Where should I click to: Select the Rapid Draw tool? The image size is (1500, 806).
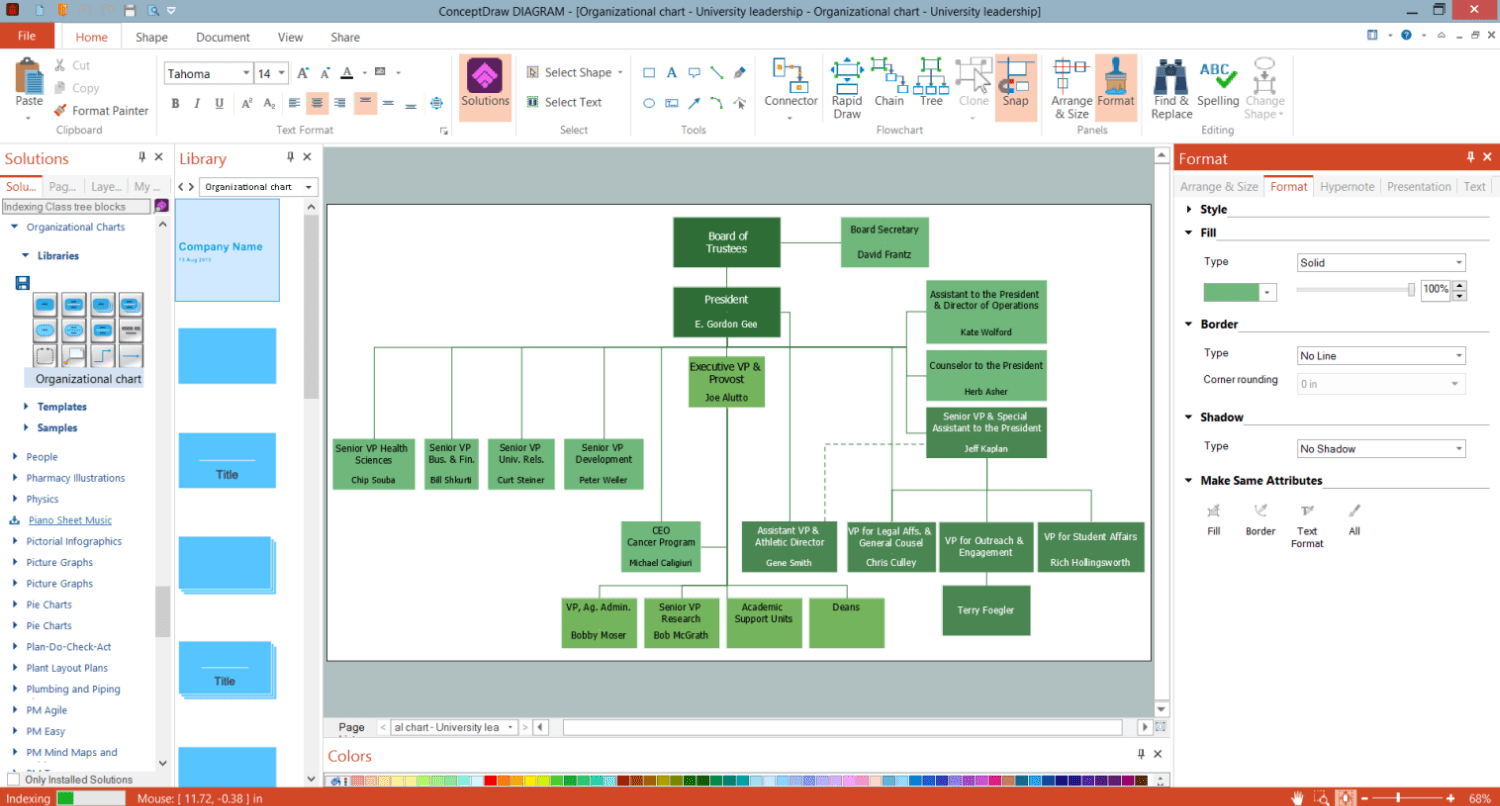(846, 87)
